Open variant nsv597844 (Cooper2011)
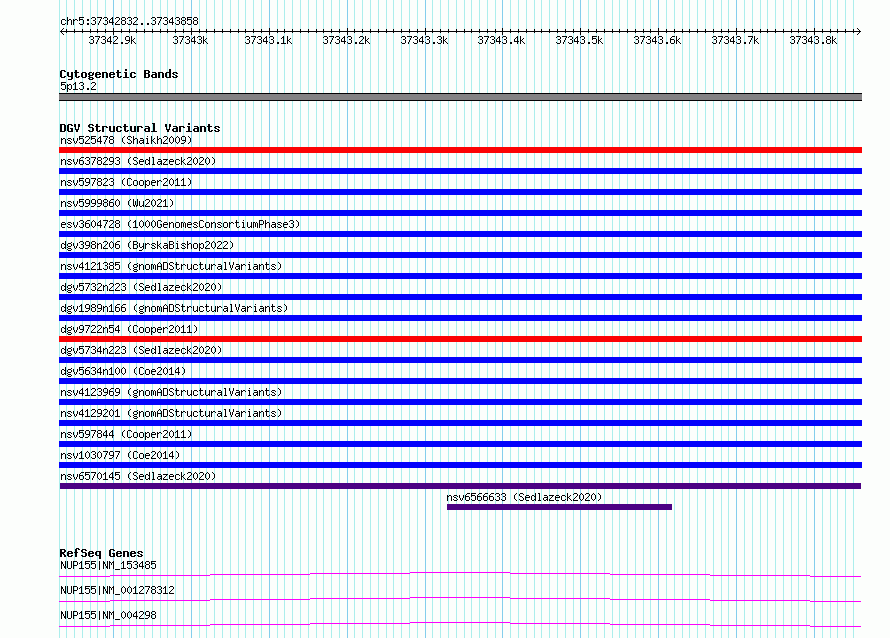 click(x=126, y=434)
